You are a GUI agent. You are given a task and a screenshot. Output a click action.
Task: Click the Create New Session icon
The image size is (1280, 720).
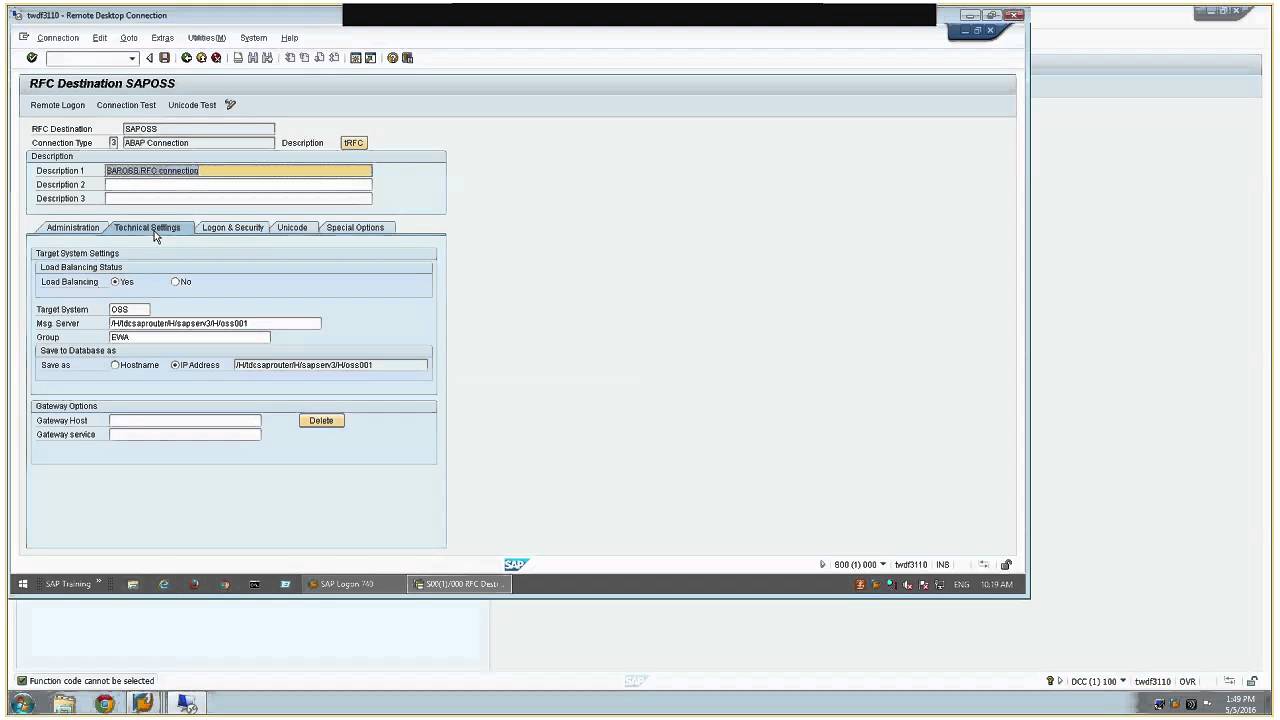click(x=355, y=58)
